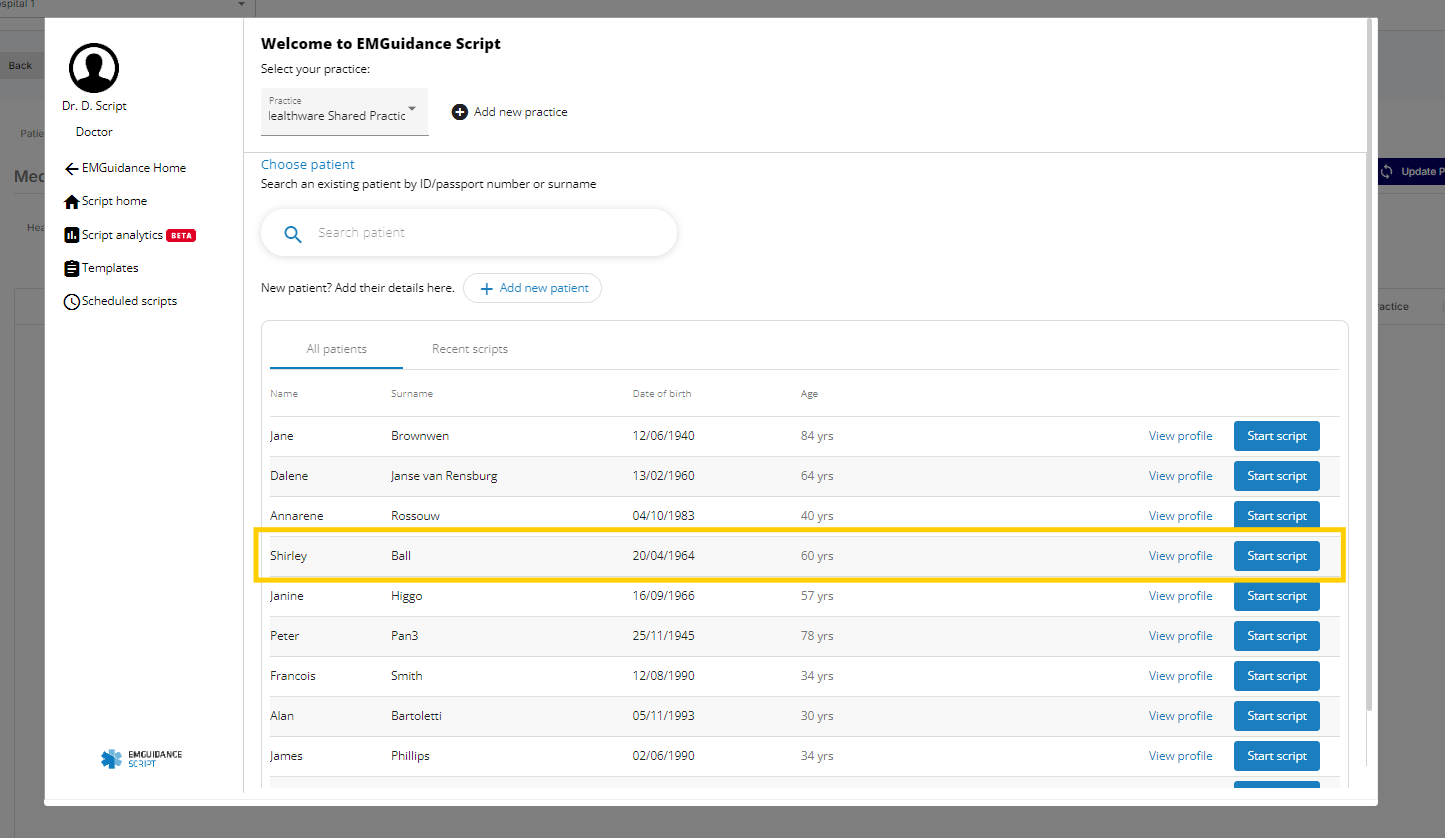Start script for Shirley Ball
The height and width of the screenshot is (838, 1445).
click(x=1276, y=556)
